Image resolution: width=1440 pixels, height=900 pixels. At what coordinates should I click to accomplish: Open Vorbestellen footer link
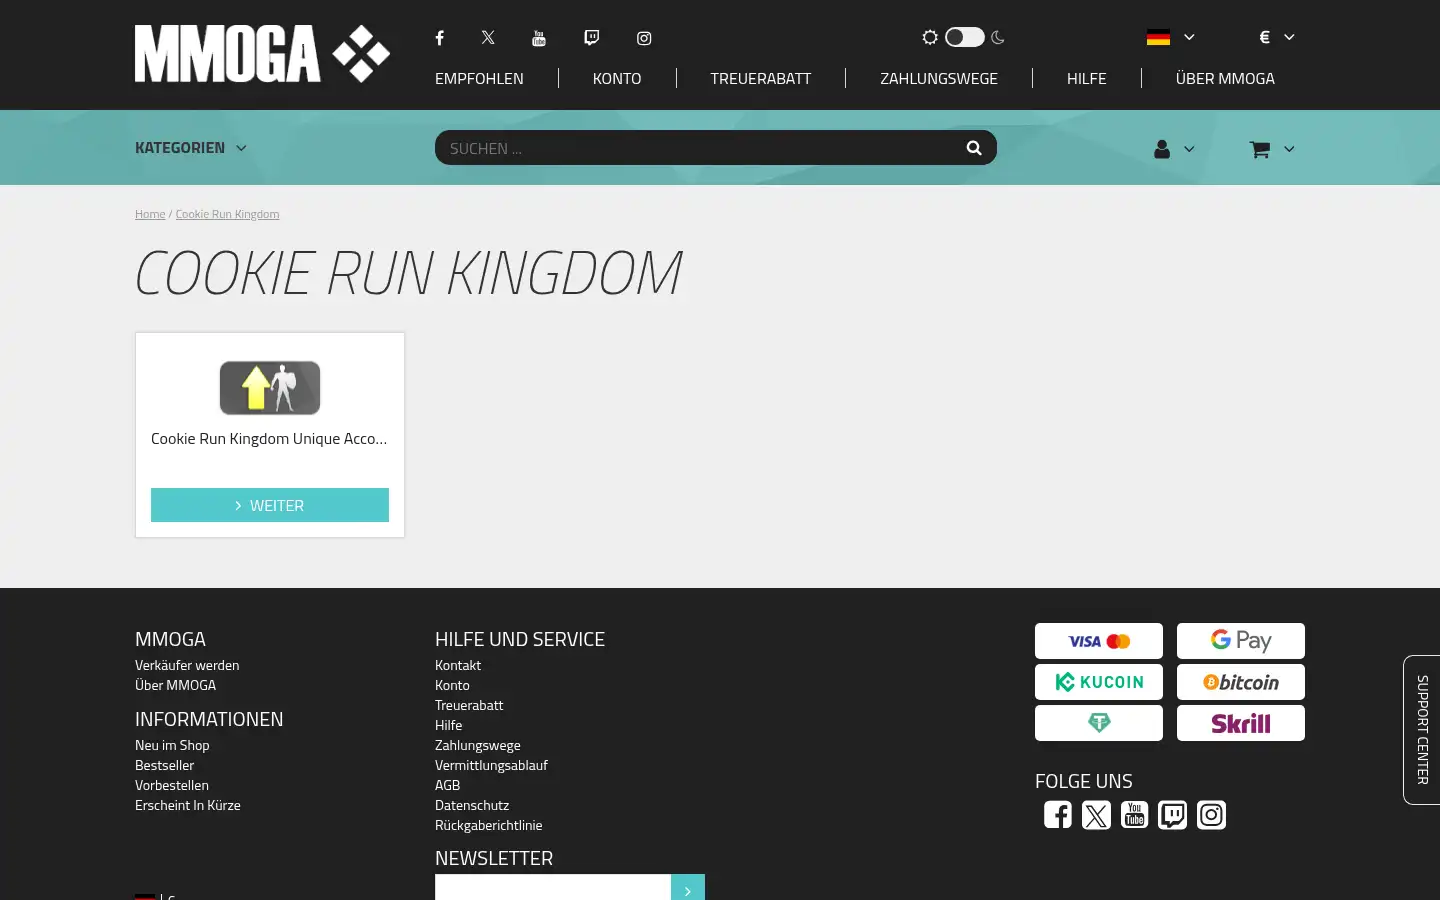pyautogui.click(x=172, y=785)
